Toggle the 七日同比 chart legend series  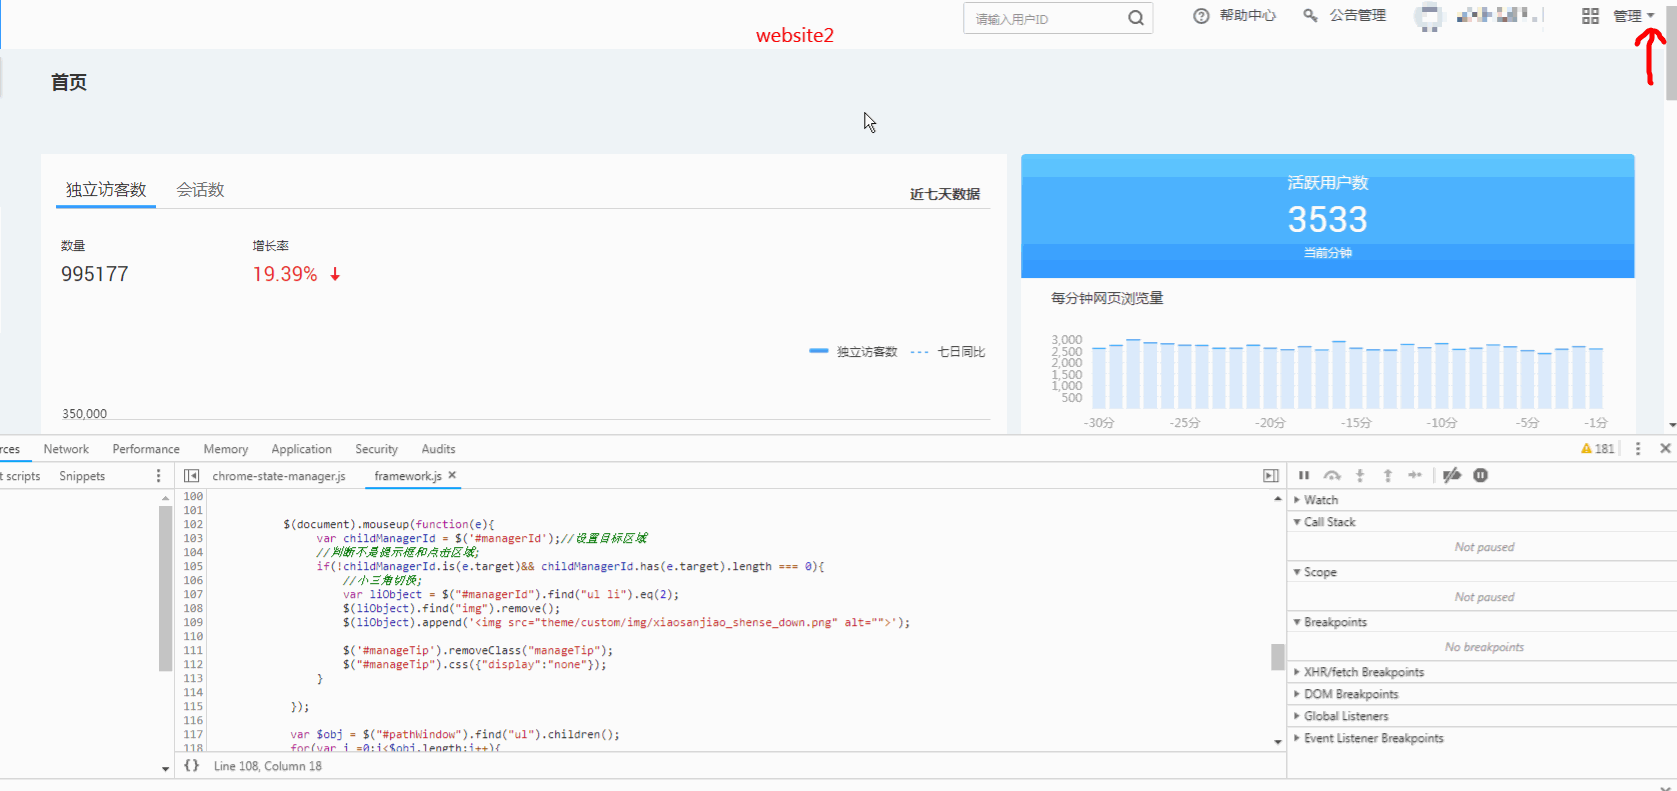(x=948, y=352)
